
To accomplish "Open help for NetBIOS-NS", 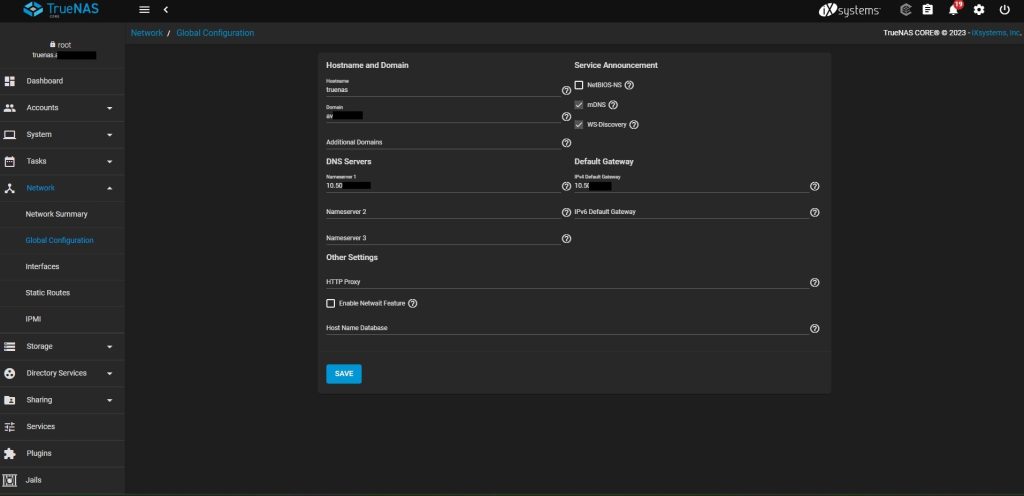I will (x=630, y=85).
